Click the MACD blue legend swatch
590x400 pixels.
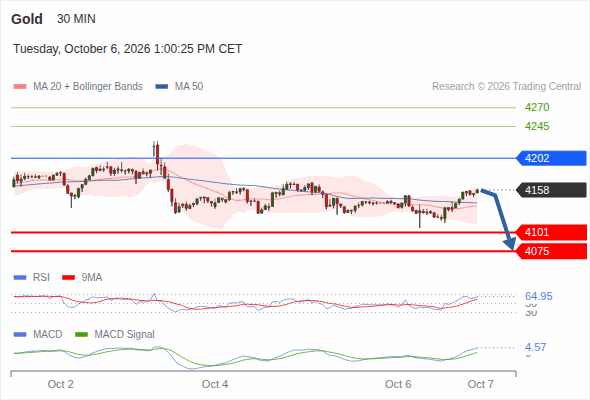(x=20, y=335)
